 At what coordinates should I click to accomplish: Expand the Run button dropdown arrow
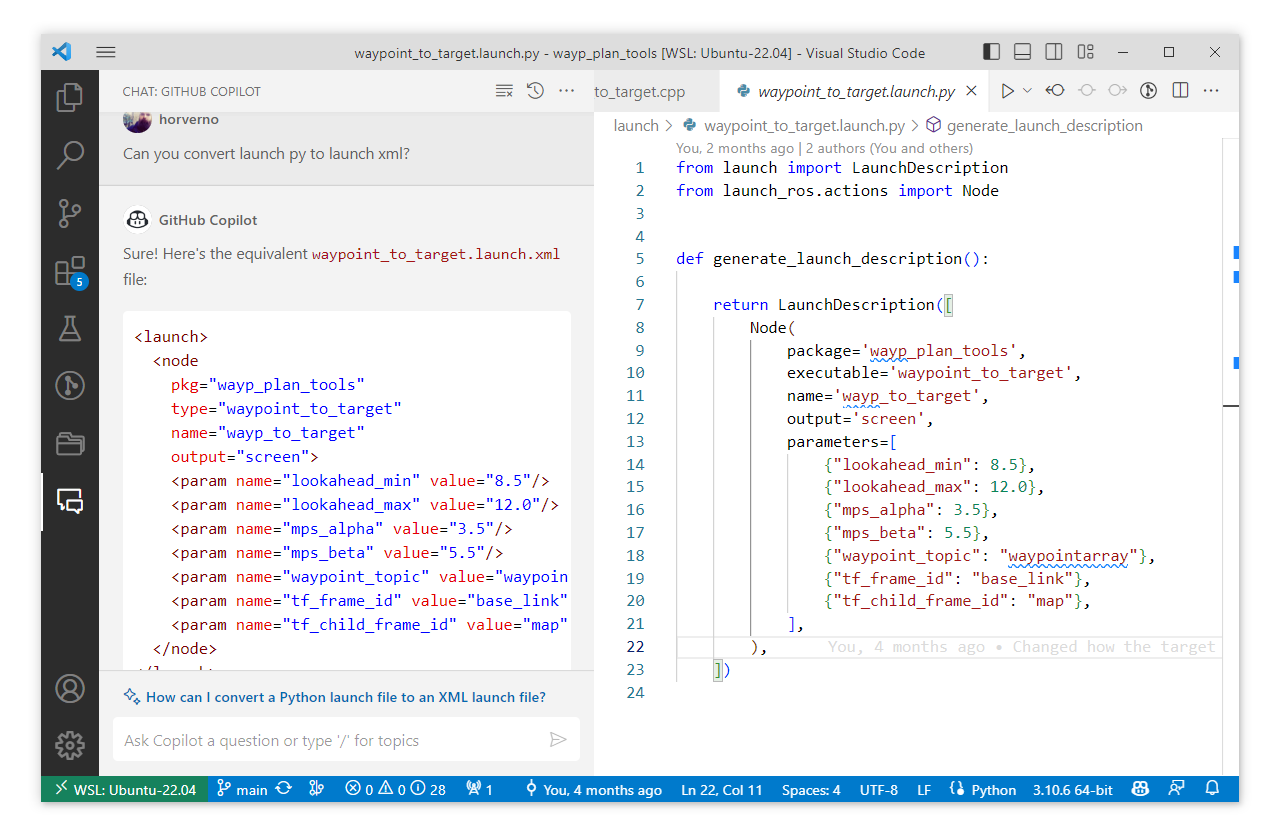pos(1027,91)
